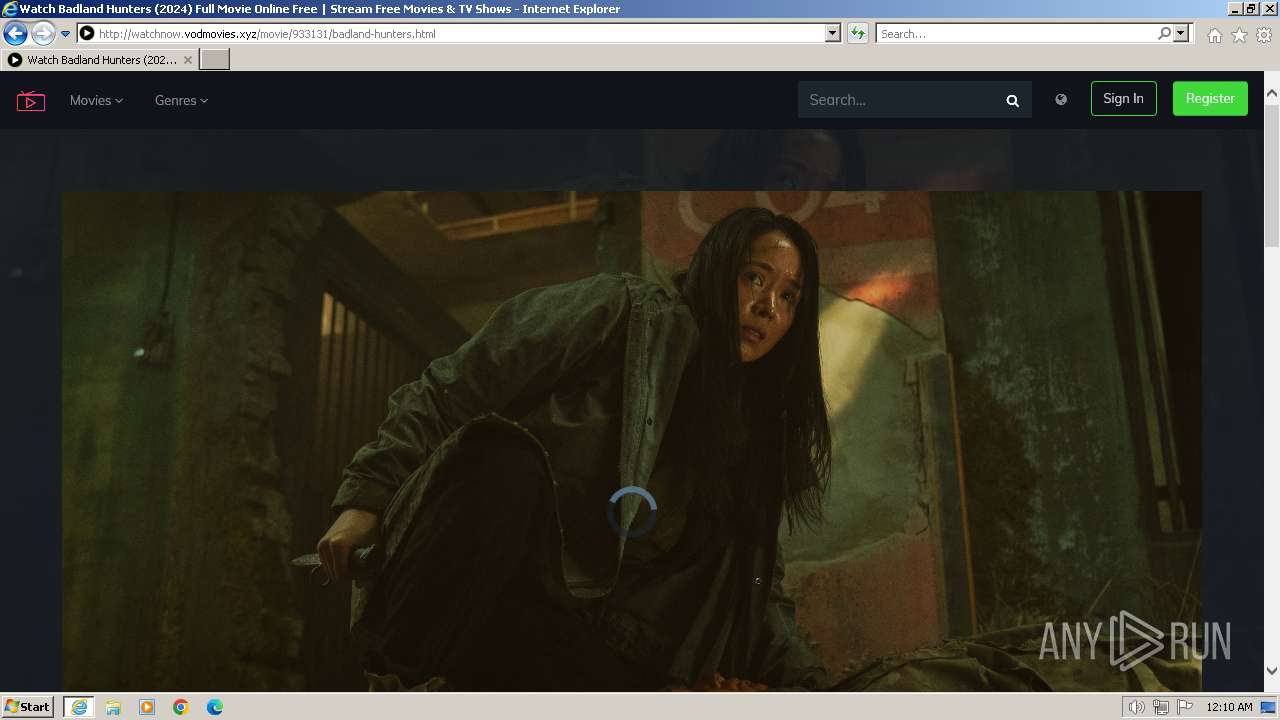Click the page vertical scrollbar thumb

coord(1272,178)
